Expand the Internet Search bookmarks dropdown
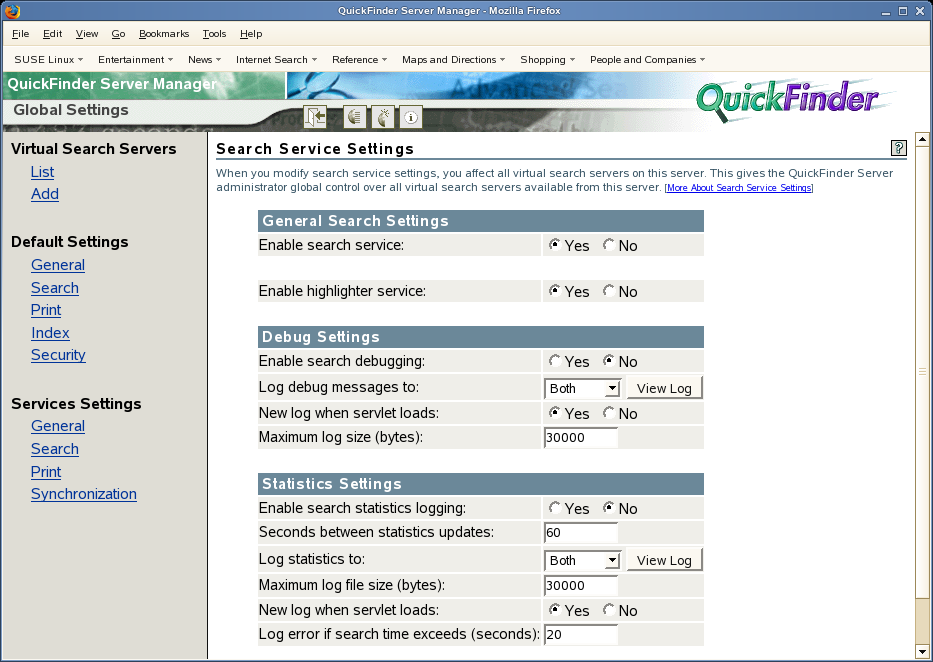Screen dimensions: 933x662 [277, 59]
